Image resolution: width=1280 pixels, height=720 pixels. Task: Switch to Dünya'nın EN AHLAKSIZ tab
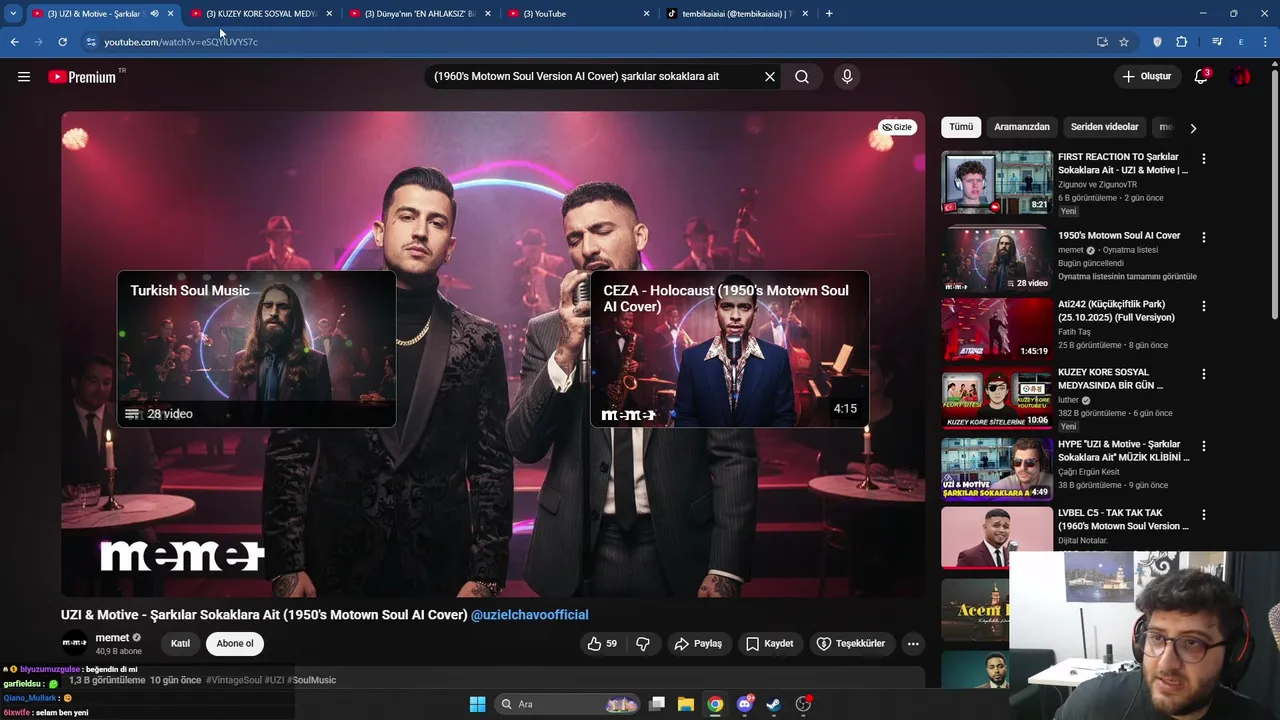[420, 13]
